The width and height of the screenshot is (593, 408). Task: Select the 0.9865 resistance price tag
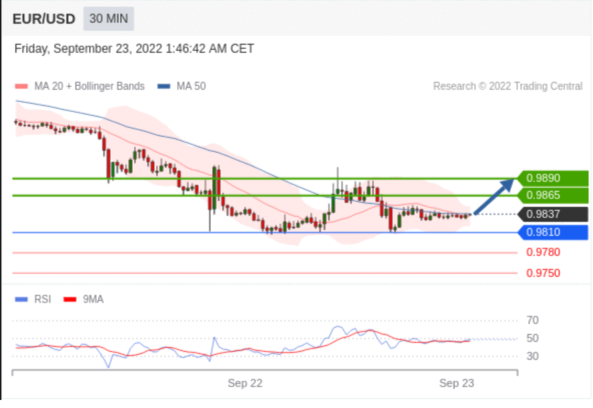point(553,195)
